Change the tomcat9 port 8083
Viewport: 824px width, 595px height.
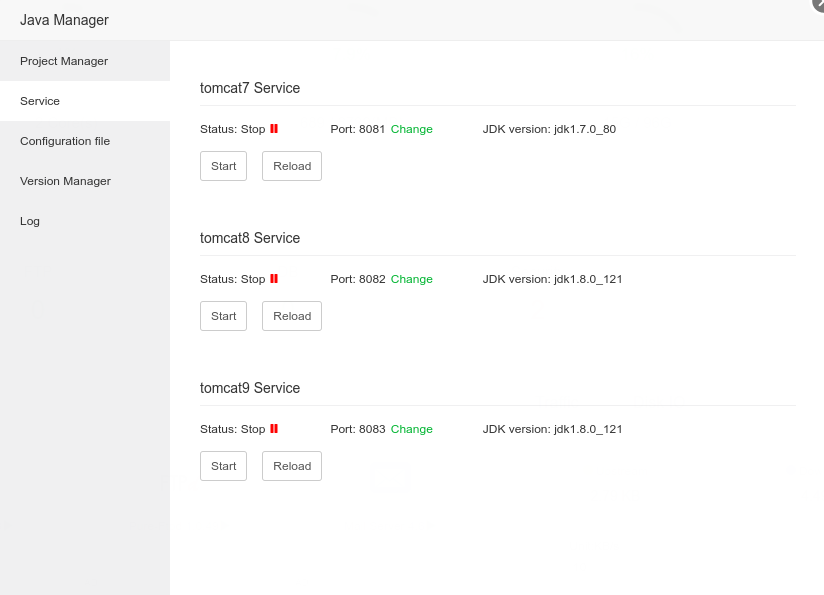412,429
